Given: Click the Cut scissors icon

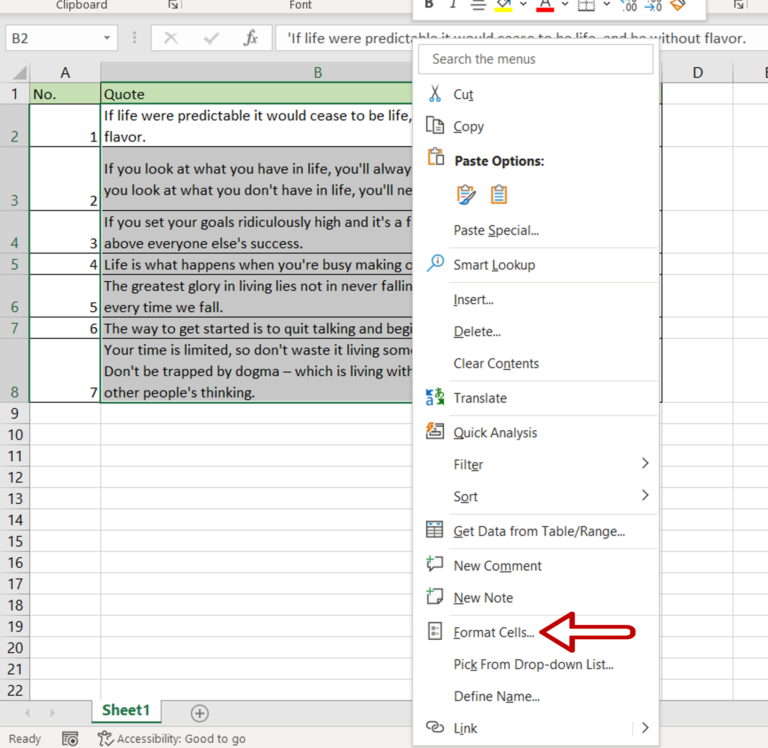Looking at the screenshot, I should pyautogui.click(x=435, y=94).
